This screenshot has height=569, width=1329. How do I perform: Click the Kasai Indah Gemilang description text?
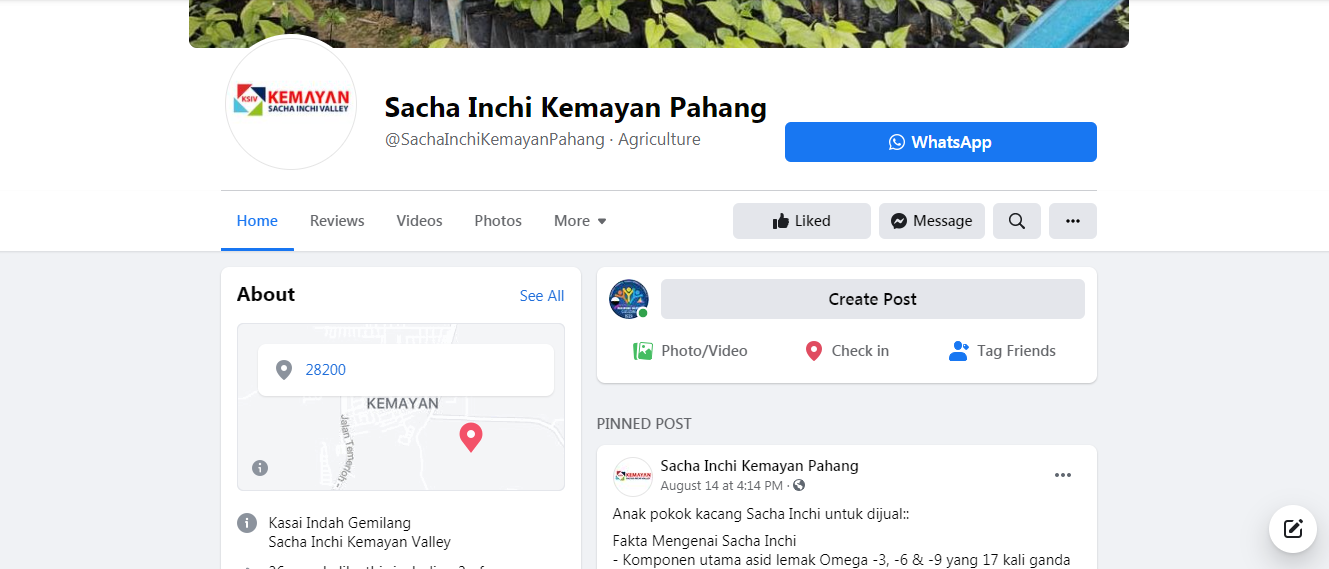pyautogui.click(x=340, y=523)
